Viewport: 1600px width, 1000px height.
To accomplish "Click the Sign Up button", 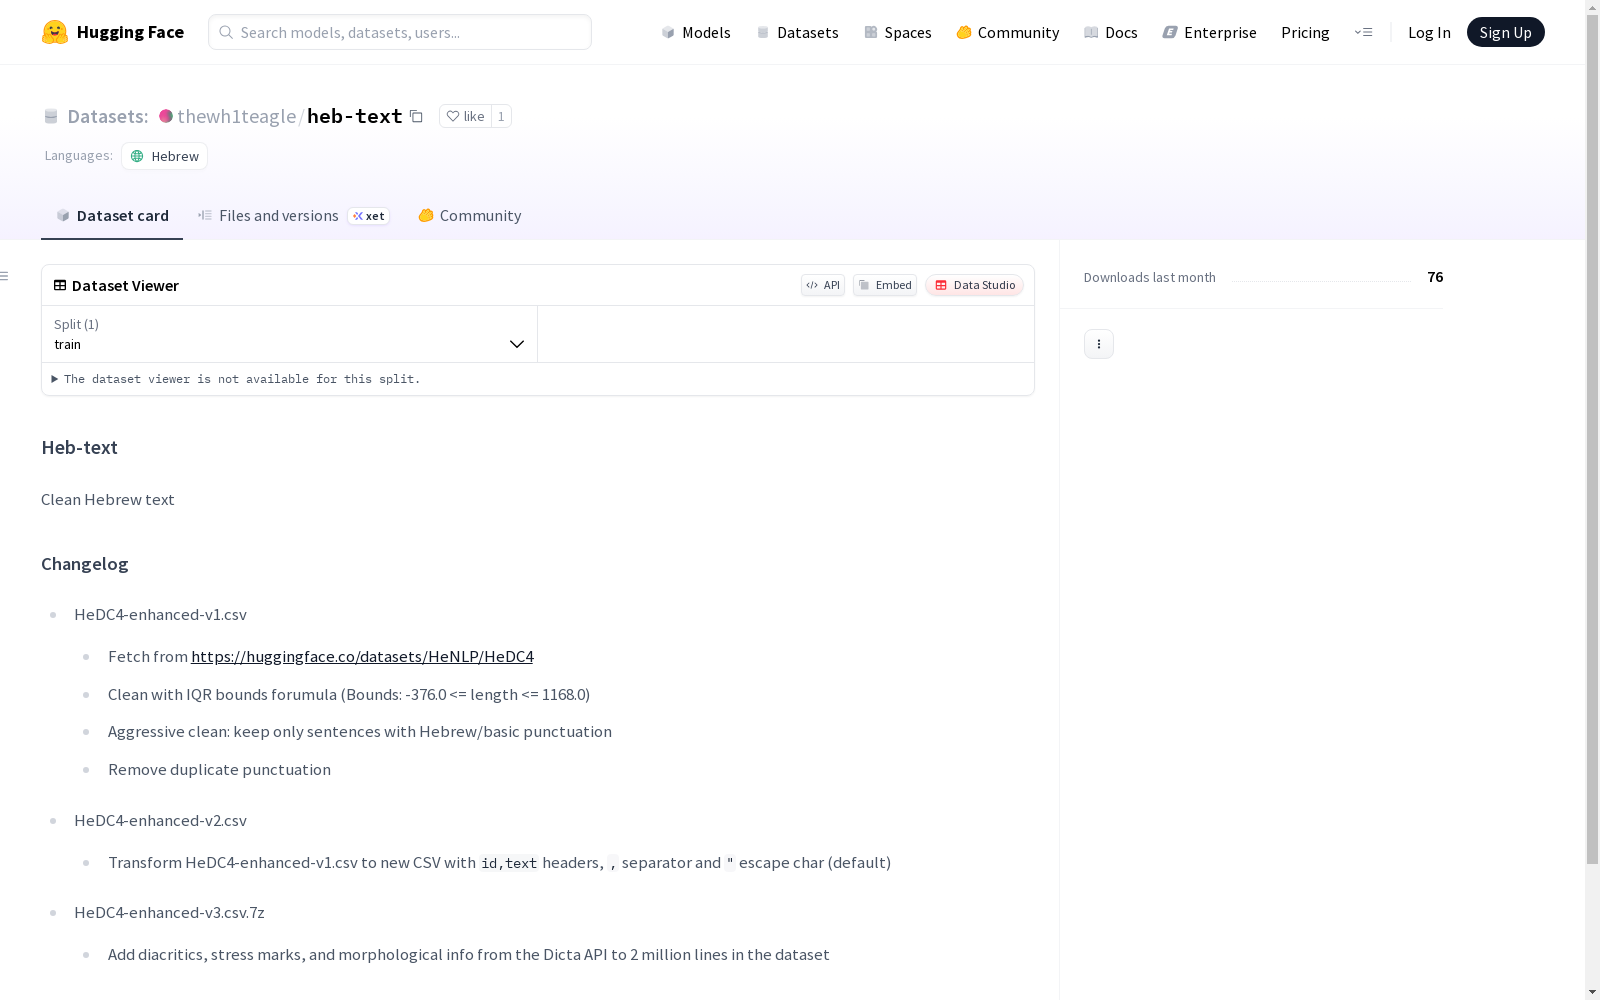I will (1505, 32).
